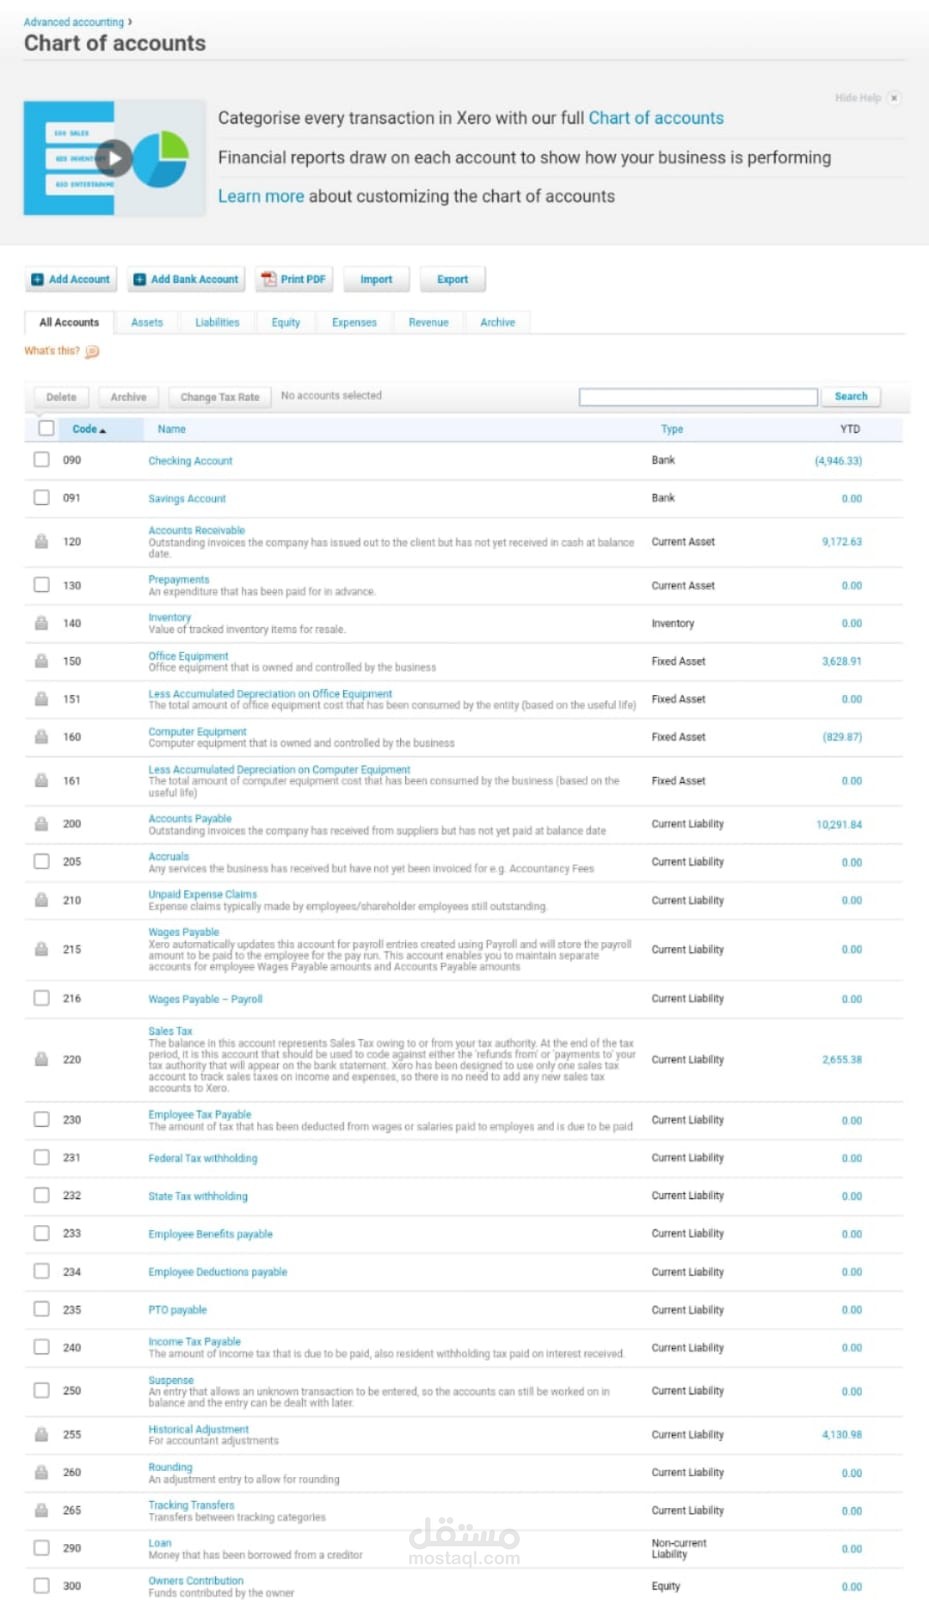The height and width of the screenshot is (1600, 929).
Task: Switch to the Liabilities tab
Action: pos(217,322)
